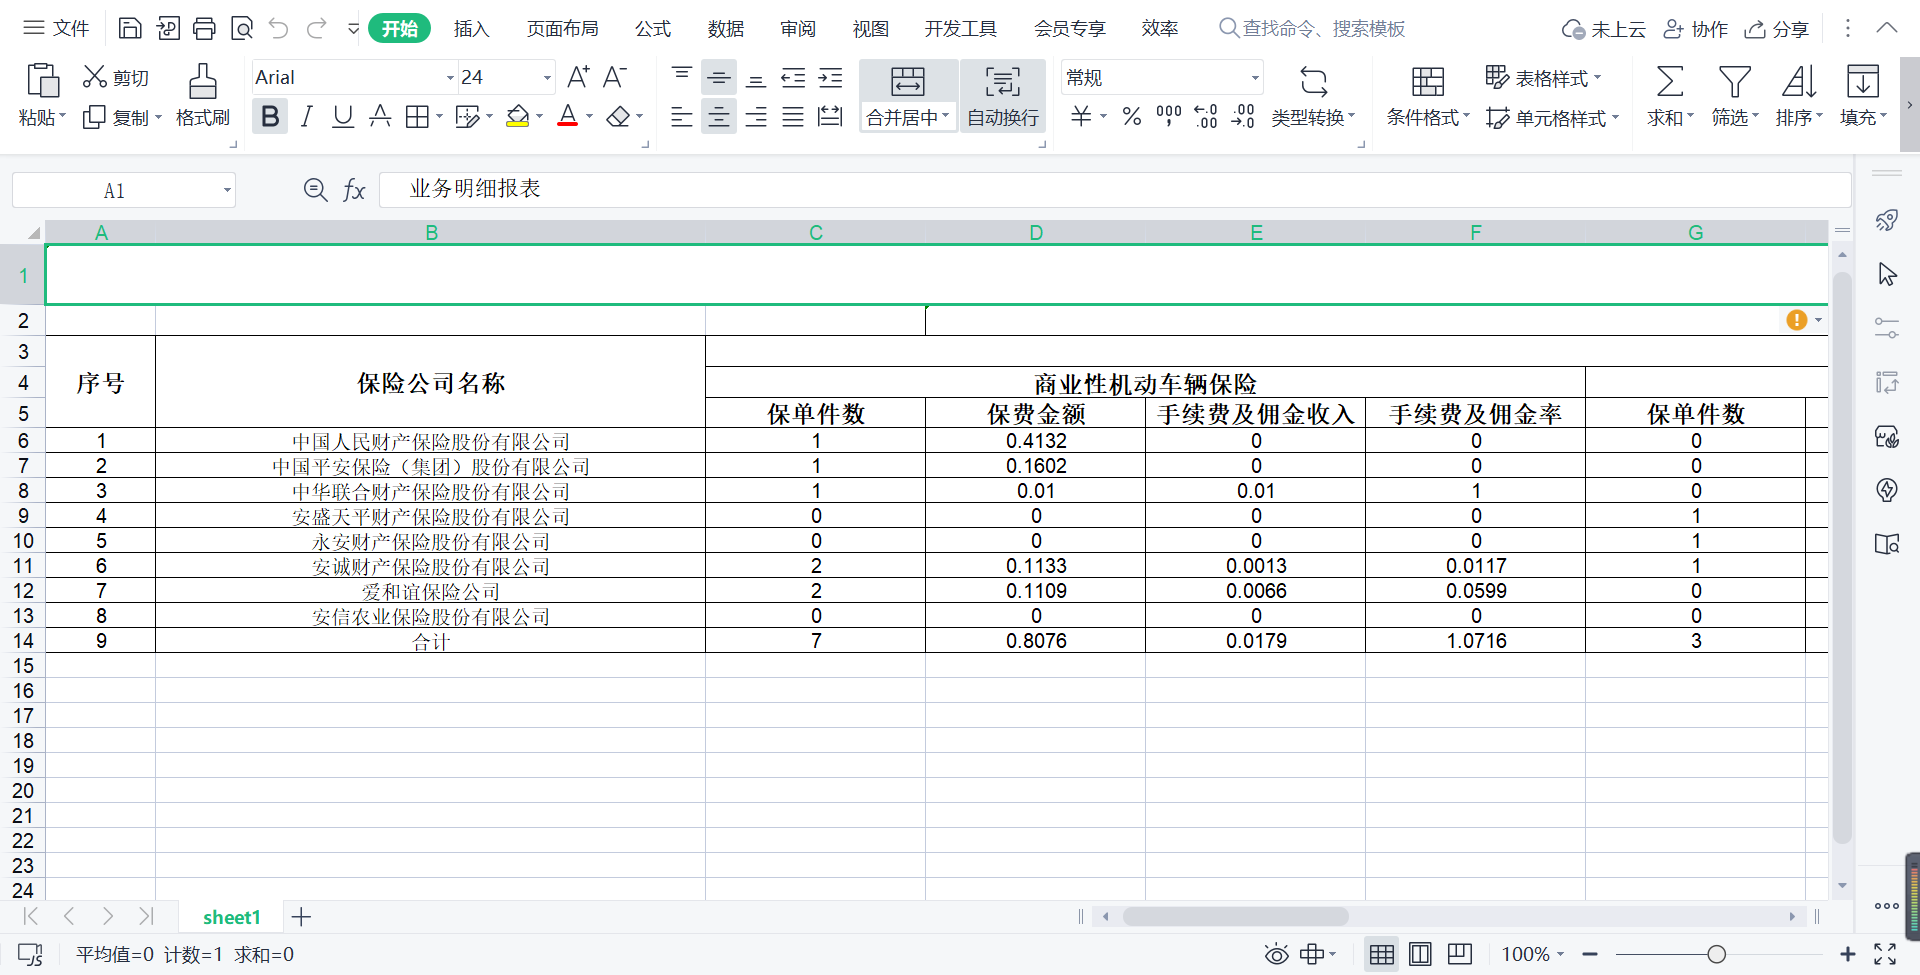Apply thousands separator format
This screenshot has width=1920, height=975.
coord(1168,117)
